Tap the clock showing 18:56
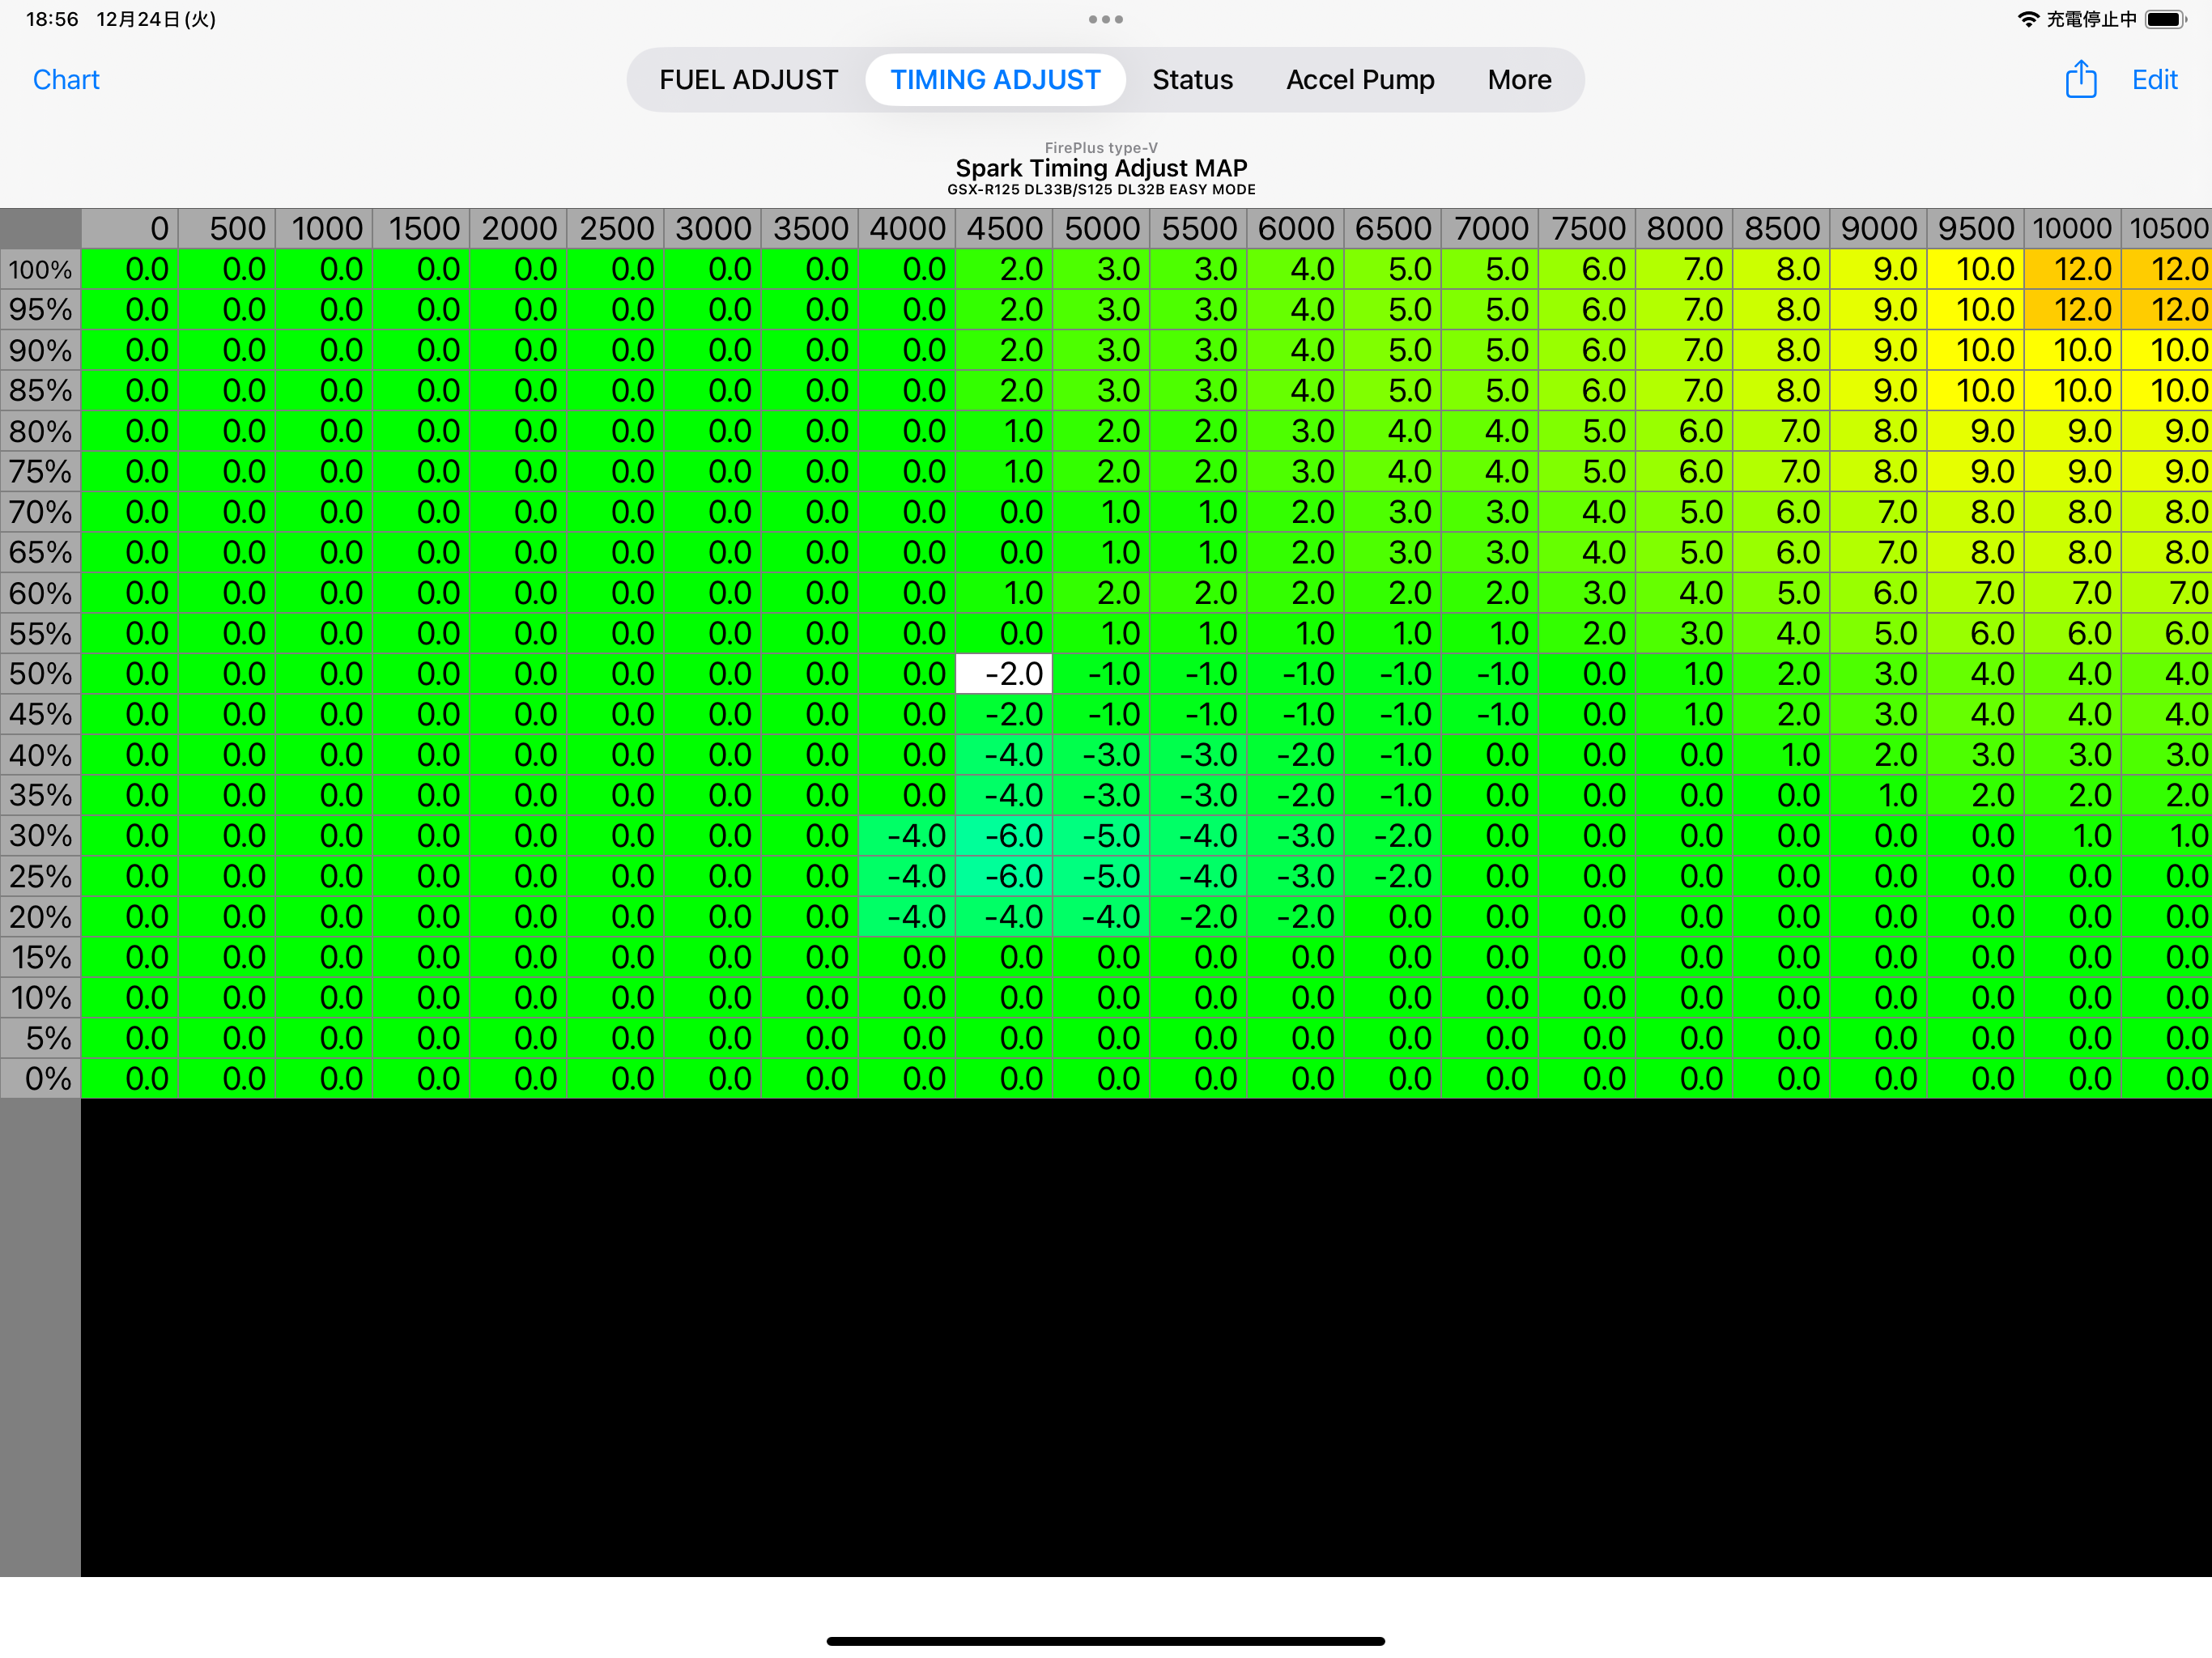2212x1658 pixels. pos(52,19)
